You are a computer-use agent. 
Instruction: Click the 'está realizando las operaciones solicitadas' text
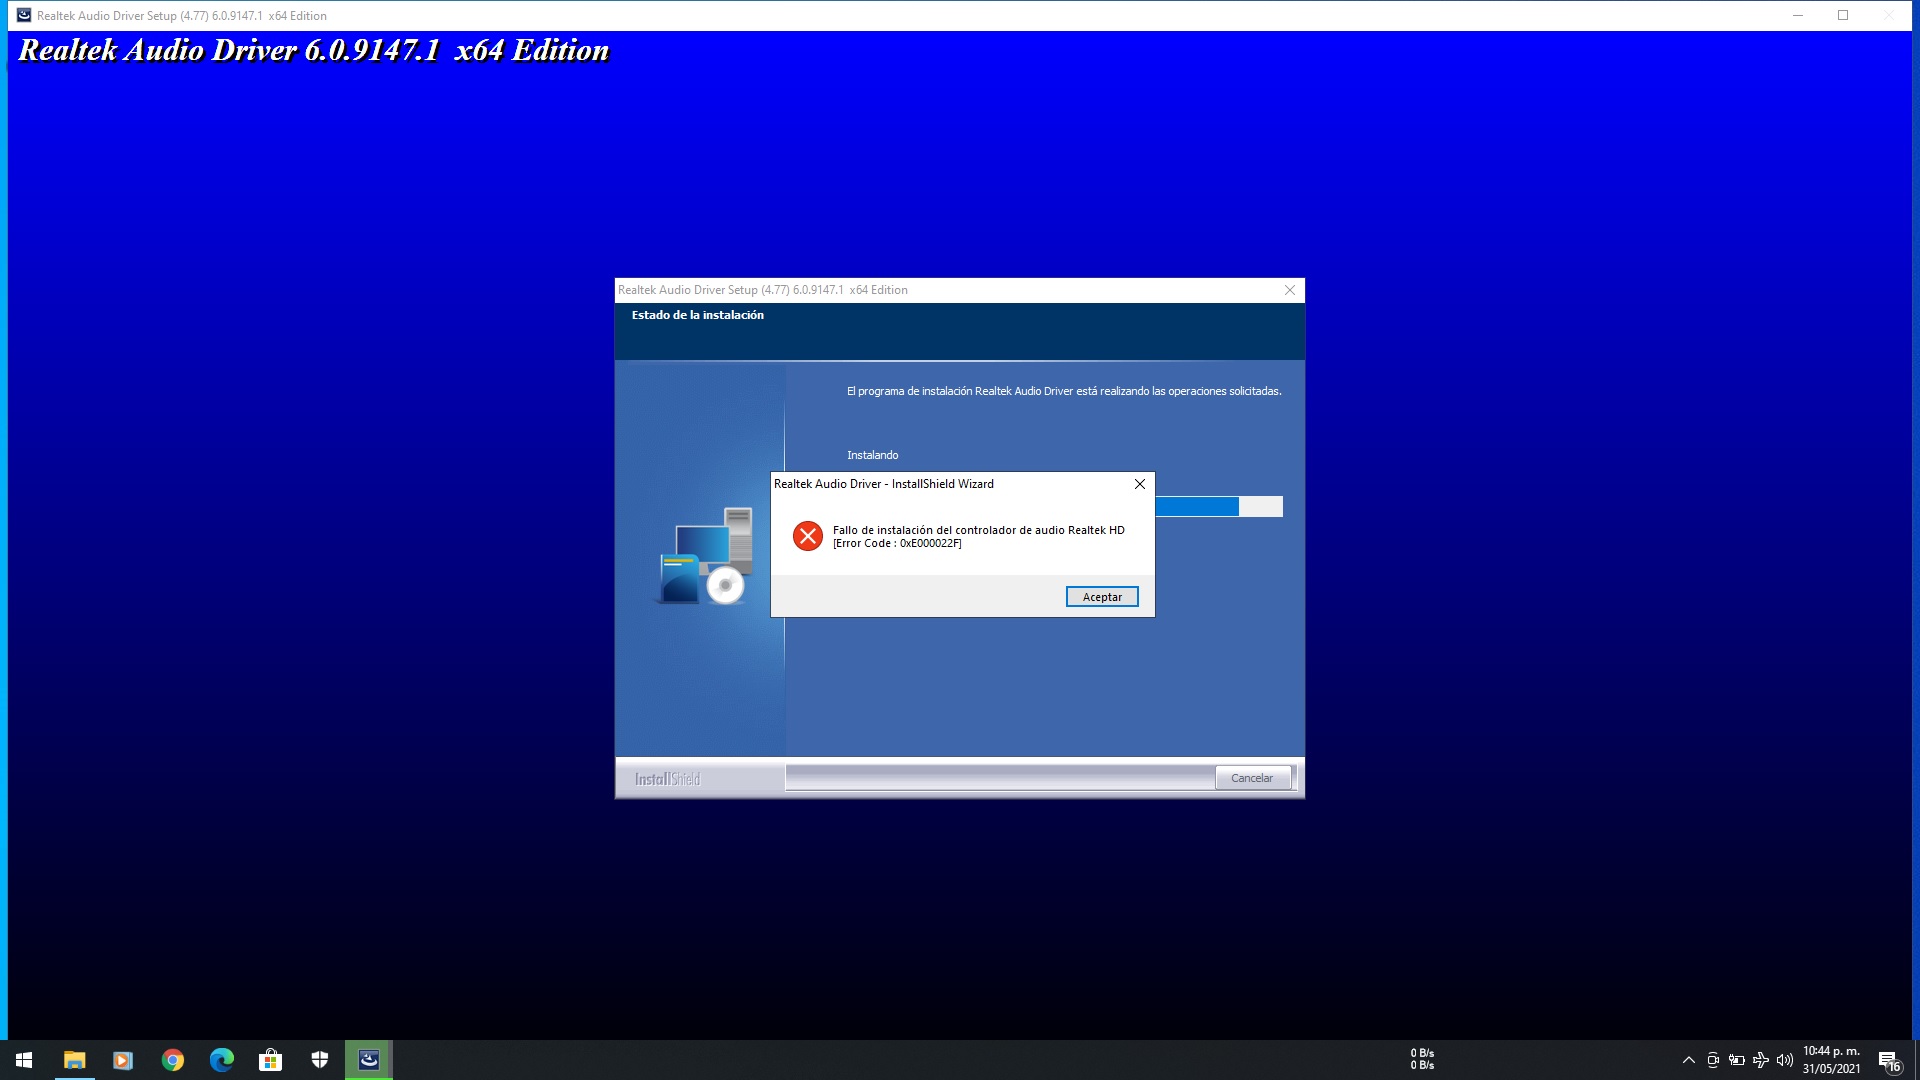[x=1178, y=391]
